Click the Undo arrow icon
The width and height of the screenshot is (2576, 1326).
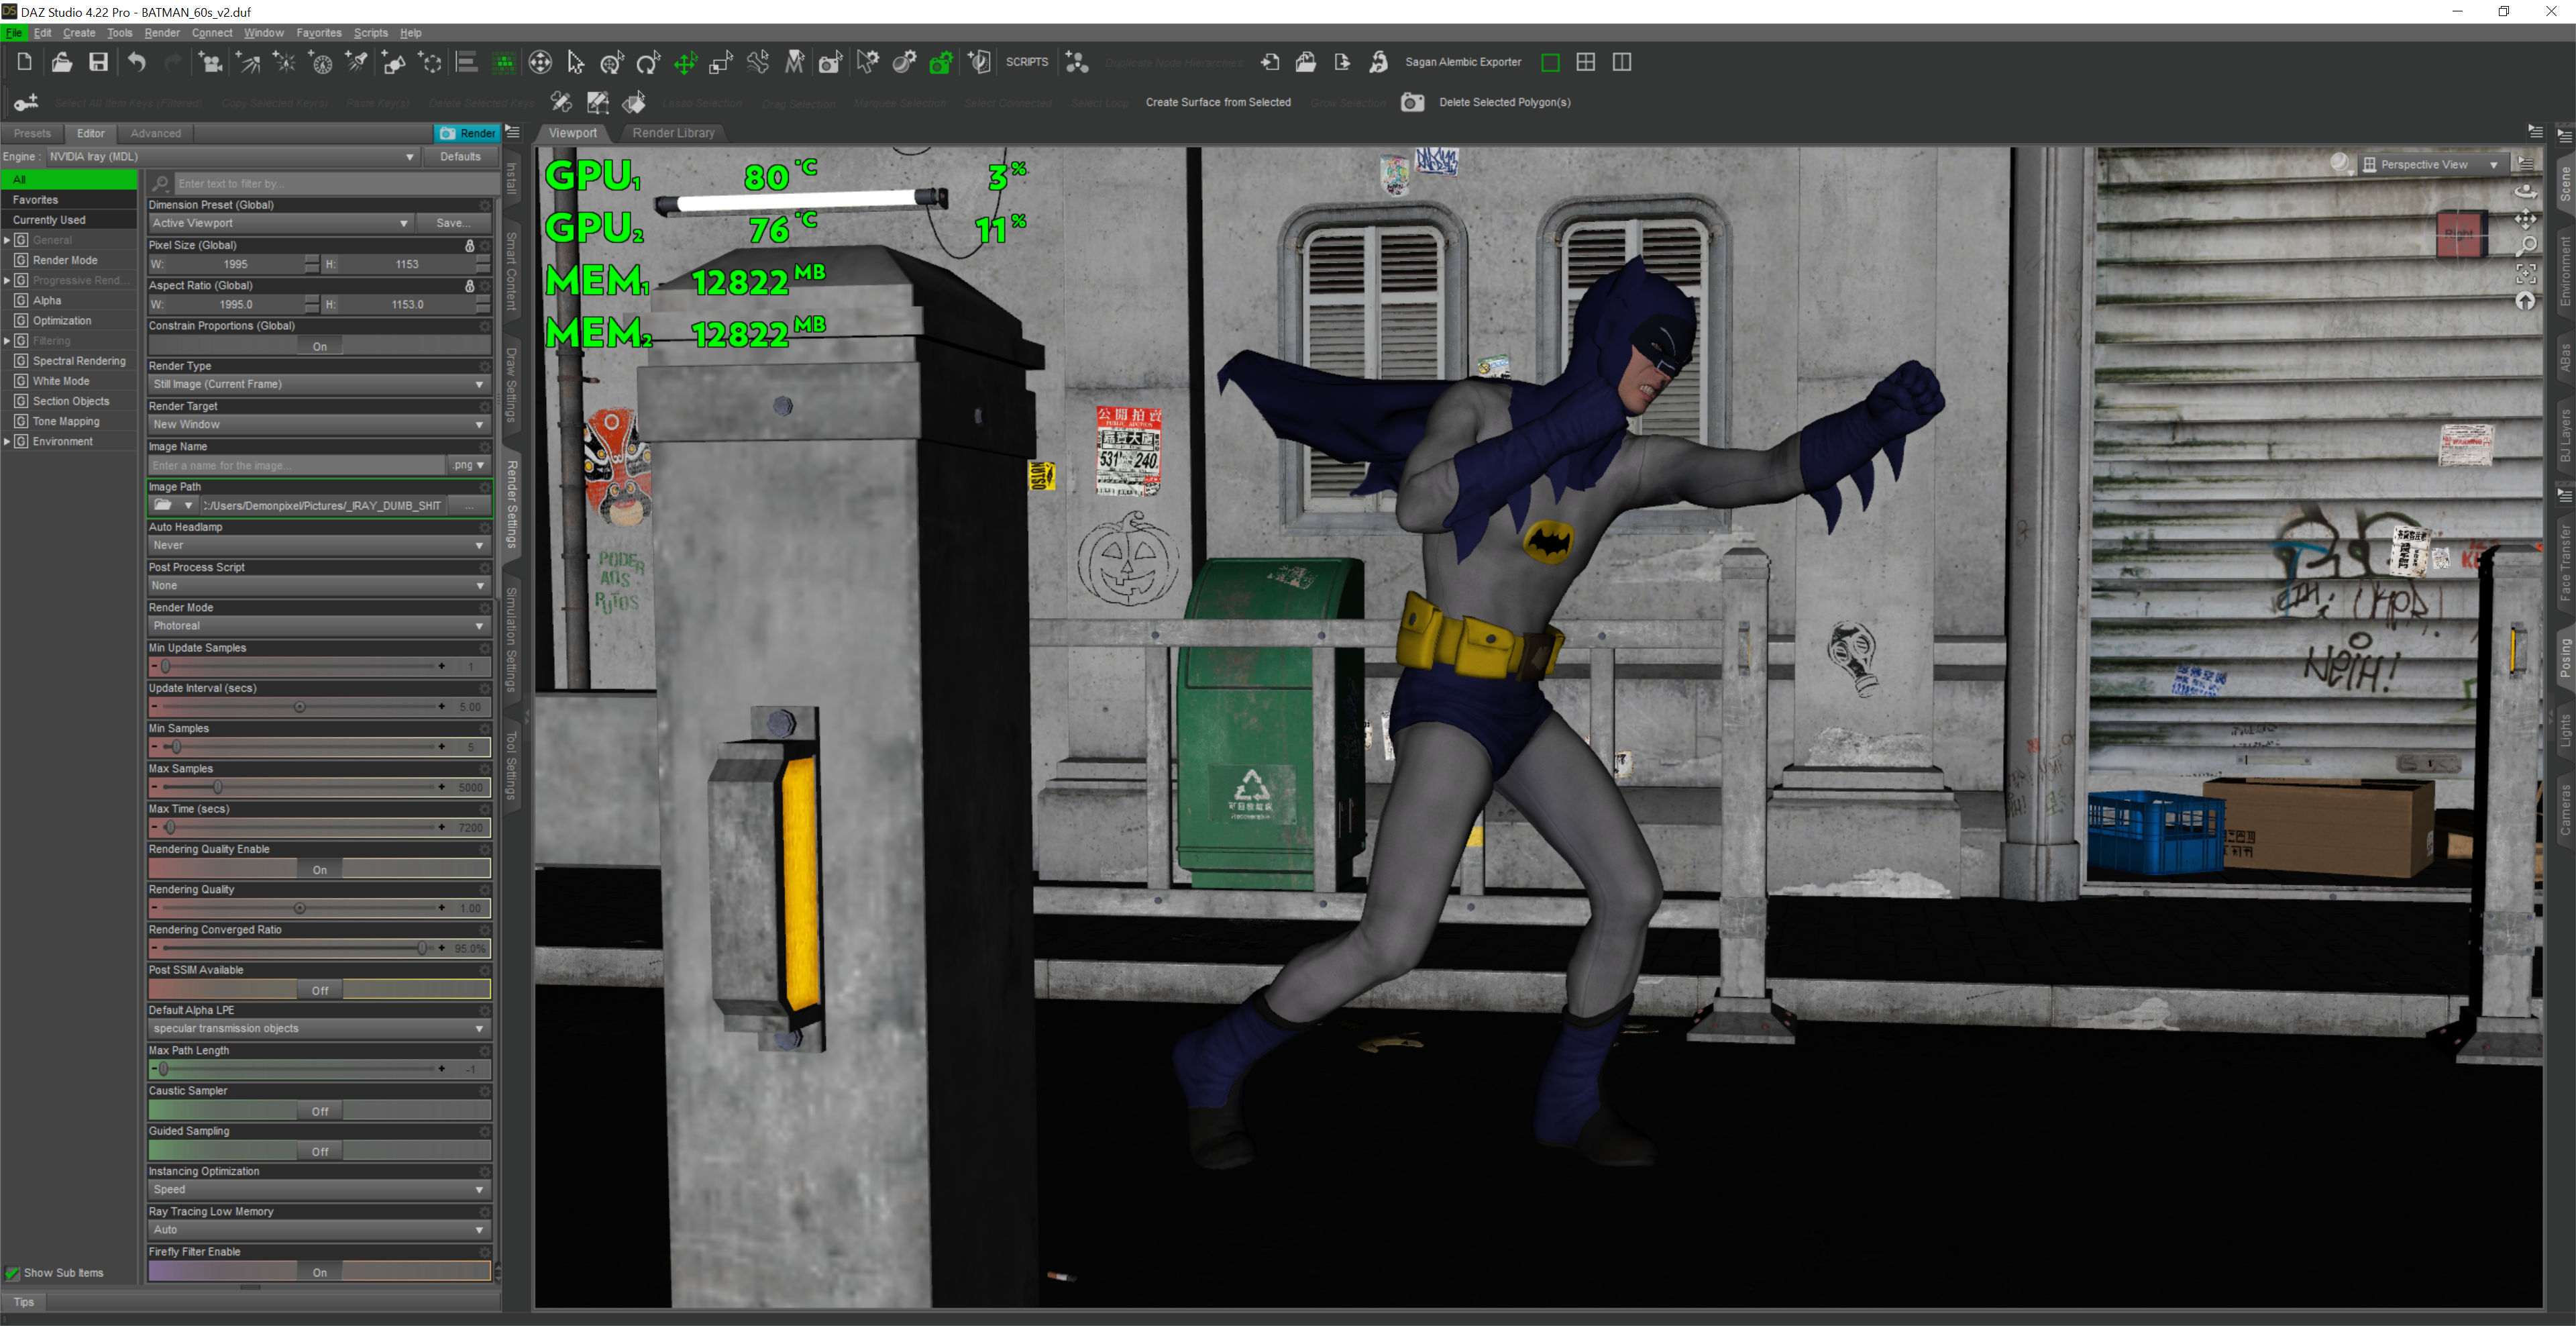(137, 62)
